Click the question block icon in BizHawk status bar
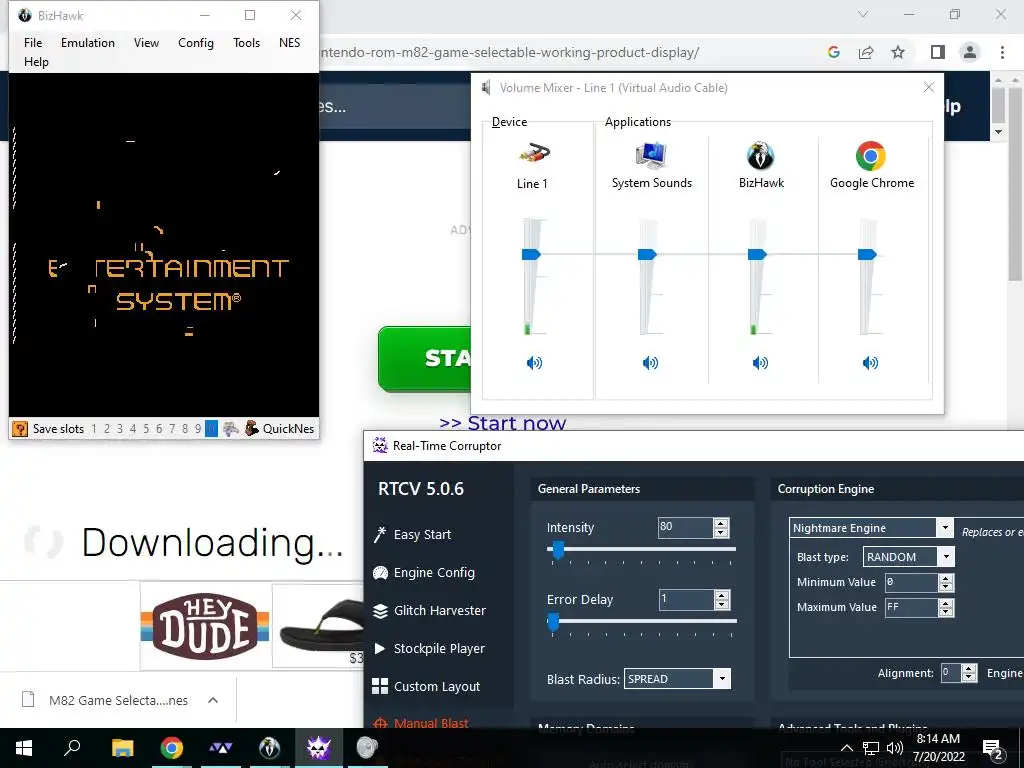 (x=20, y=428)
